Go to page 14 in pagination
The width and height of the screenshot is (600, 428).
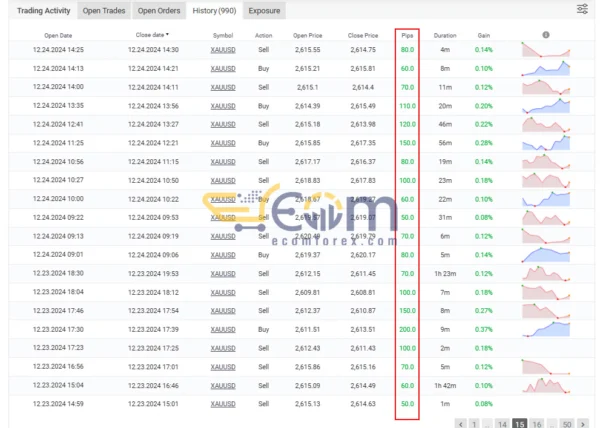click(502, 424)
